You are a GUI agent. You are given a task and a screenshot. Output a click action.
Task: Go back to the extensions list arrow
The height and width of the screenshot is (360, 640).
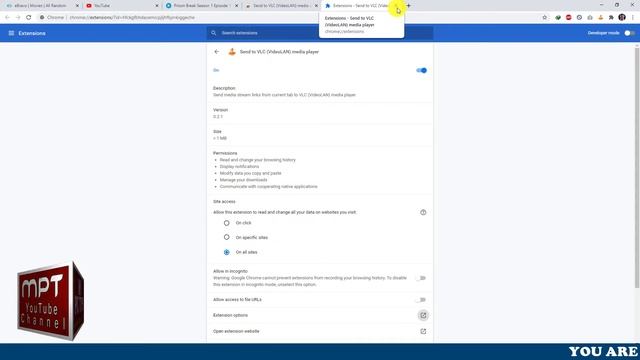[217, 52]
